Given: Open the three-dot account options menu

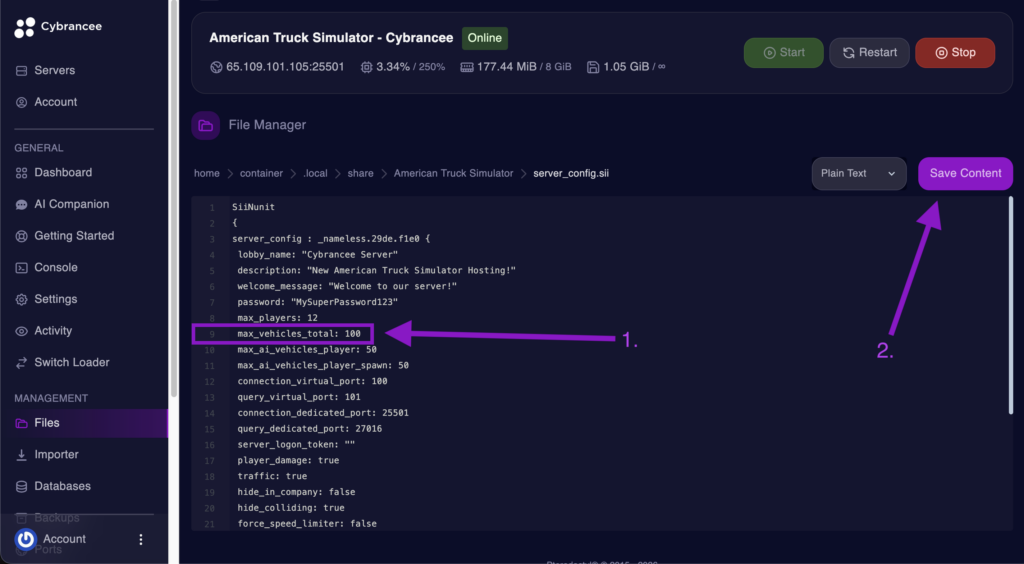Looking at the screenshot, I should coord(140,539).
